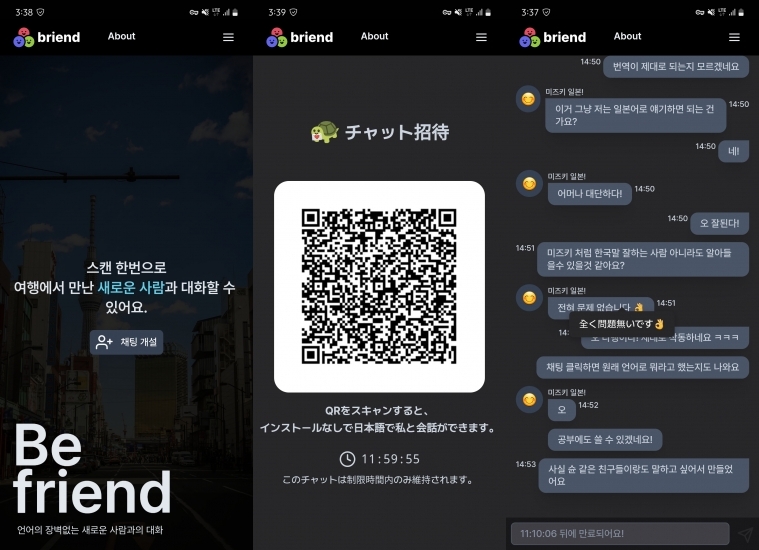The image size is (759, 550).
Task: Tap the message starting 사실 슌 같은 친구들이랑도
Action: click(643, 475)
